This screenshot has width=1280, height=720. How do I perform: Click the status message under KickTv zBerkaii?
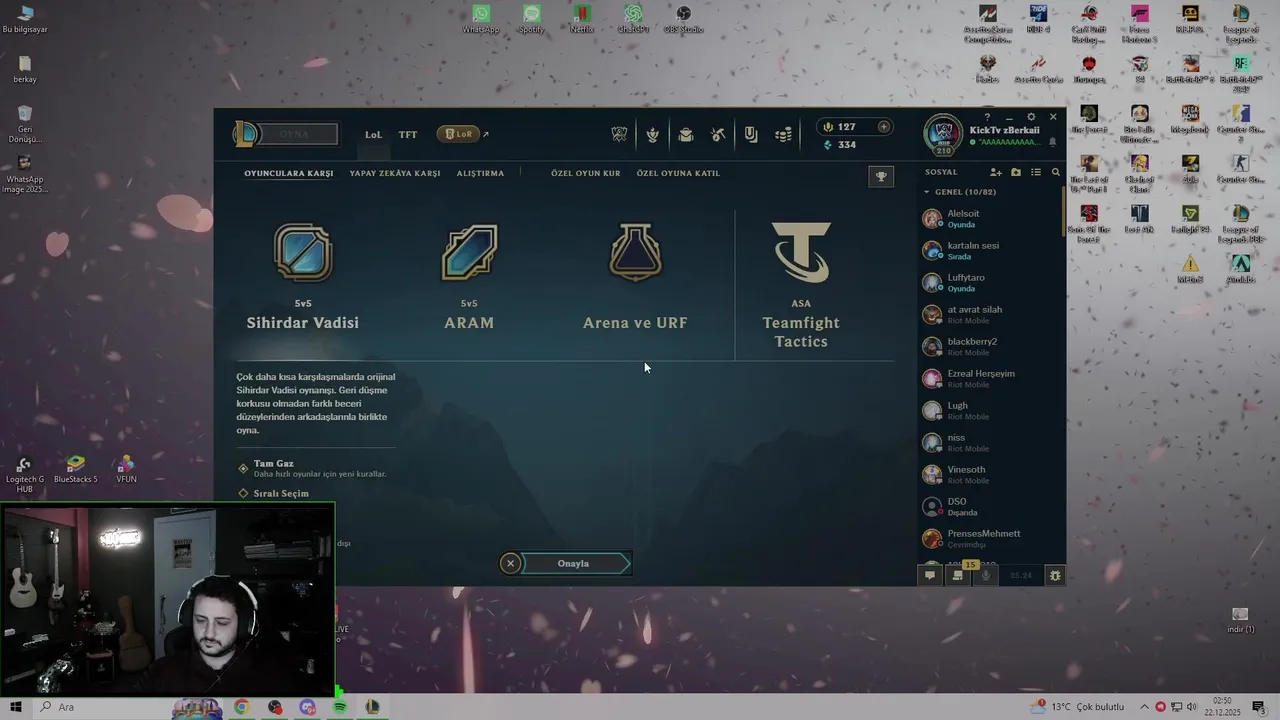[x=1008, y=143]
